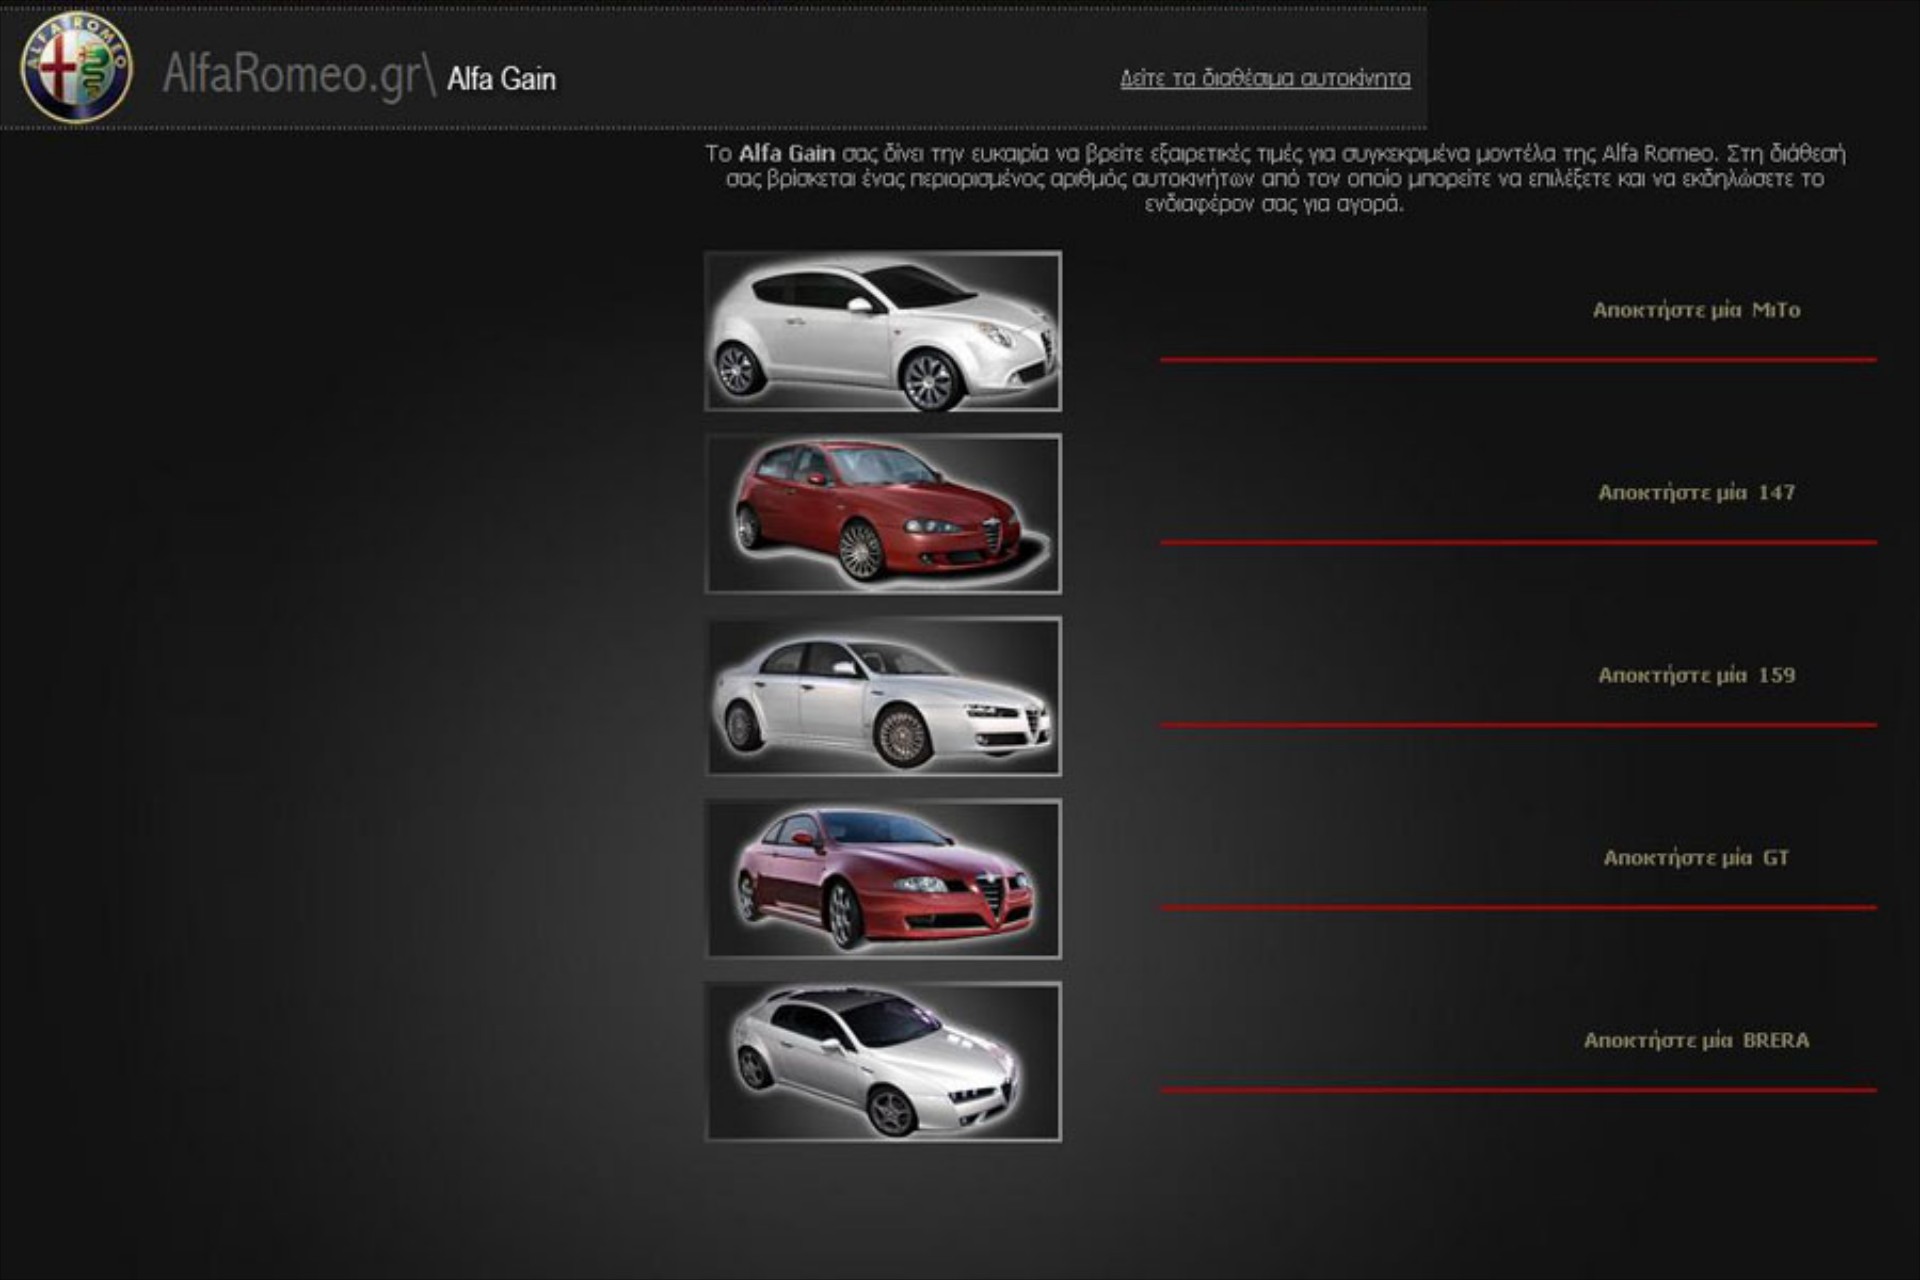Open the 'Δείτε τα διαθέσιμα αυτοκίνητα' link
Screen dimensions: 1920x1280
coord(1265,78)
